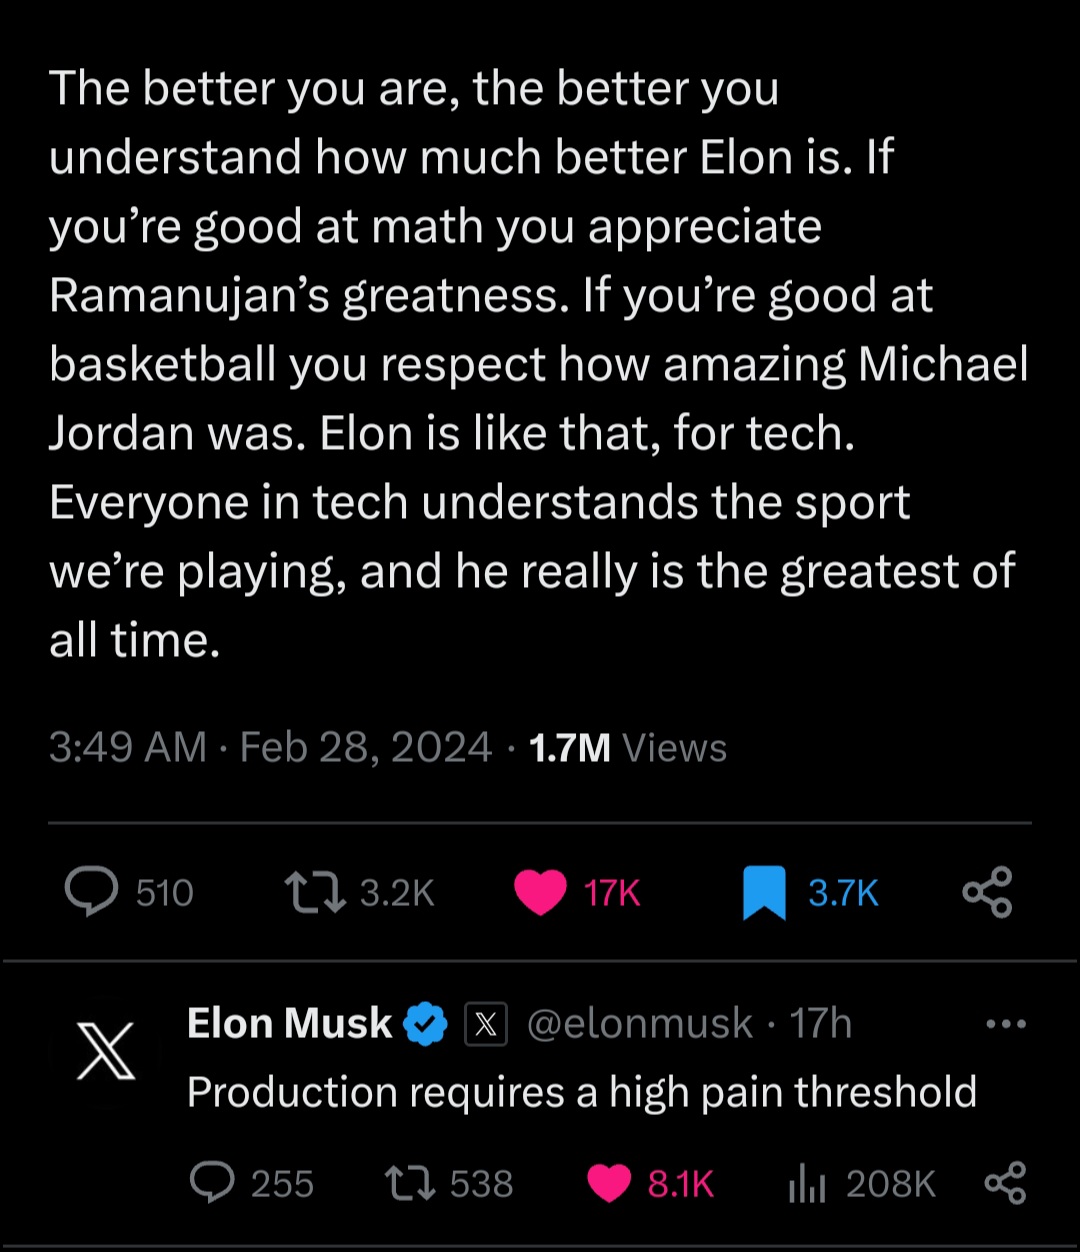Click the blue verified badge

pyautogui.click(x=425, y=1024)
